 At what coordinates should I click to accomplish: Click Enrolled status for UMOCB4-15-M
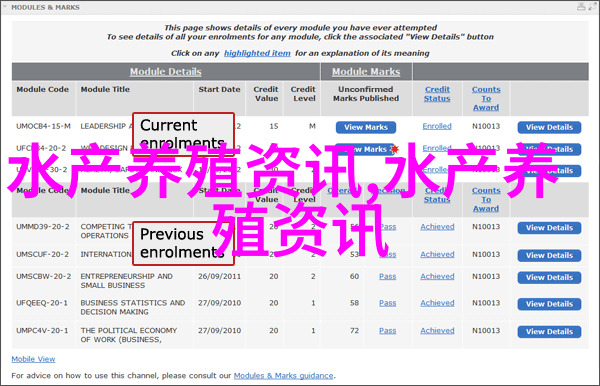437,126
